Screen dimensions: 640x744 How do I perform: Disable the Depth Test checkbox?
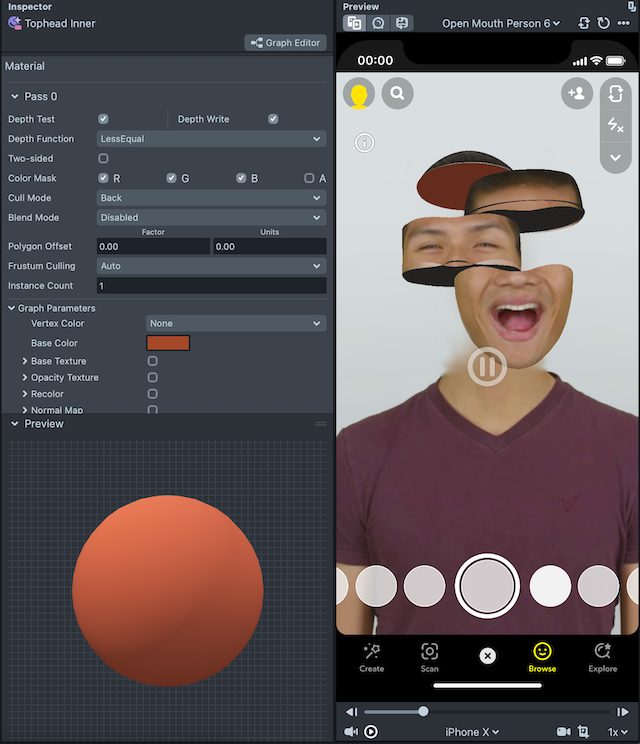point(103,119)
